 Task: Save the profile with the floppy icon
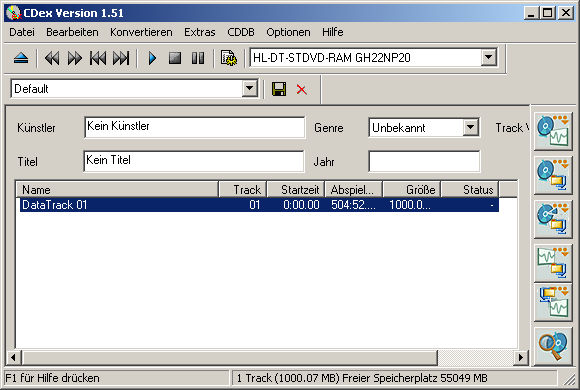(279, 89)
